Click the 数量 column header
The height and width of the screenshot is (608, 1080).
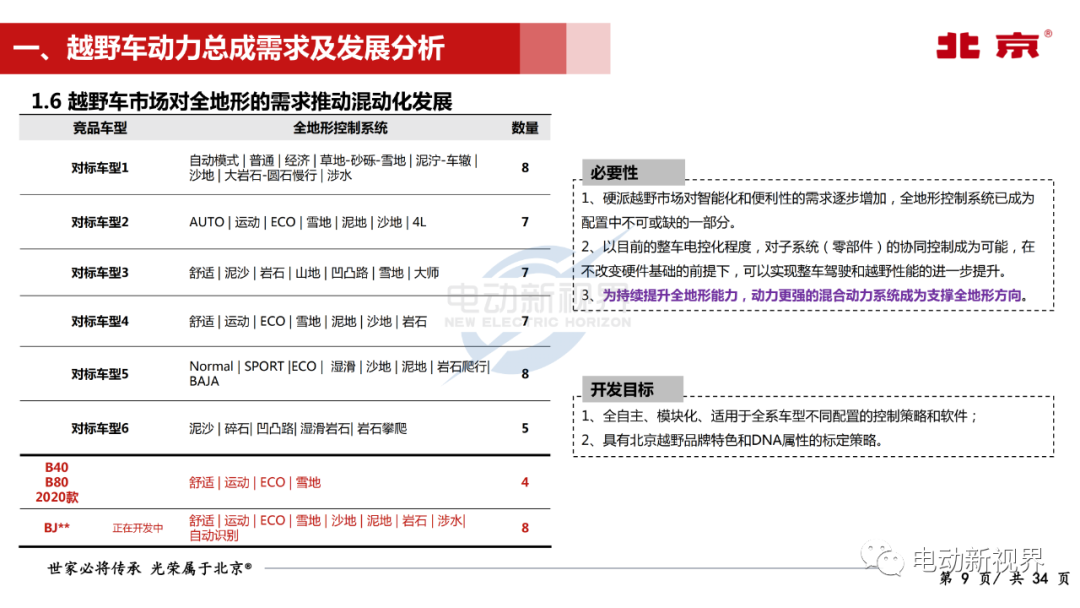525,128
